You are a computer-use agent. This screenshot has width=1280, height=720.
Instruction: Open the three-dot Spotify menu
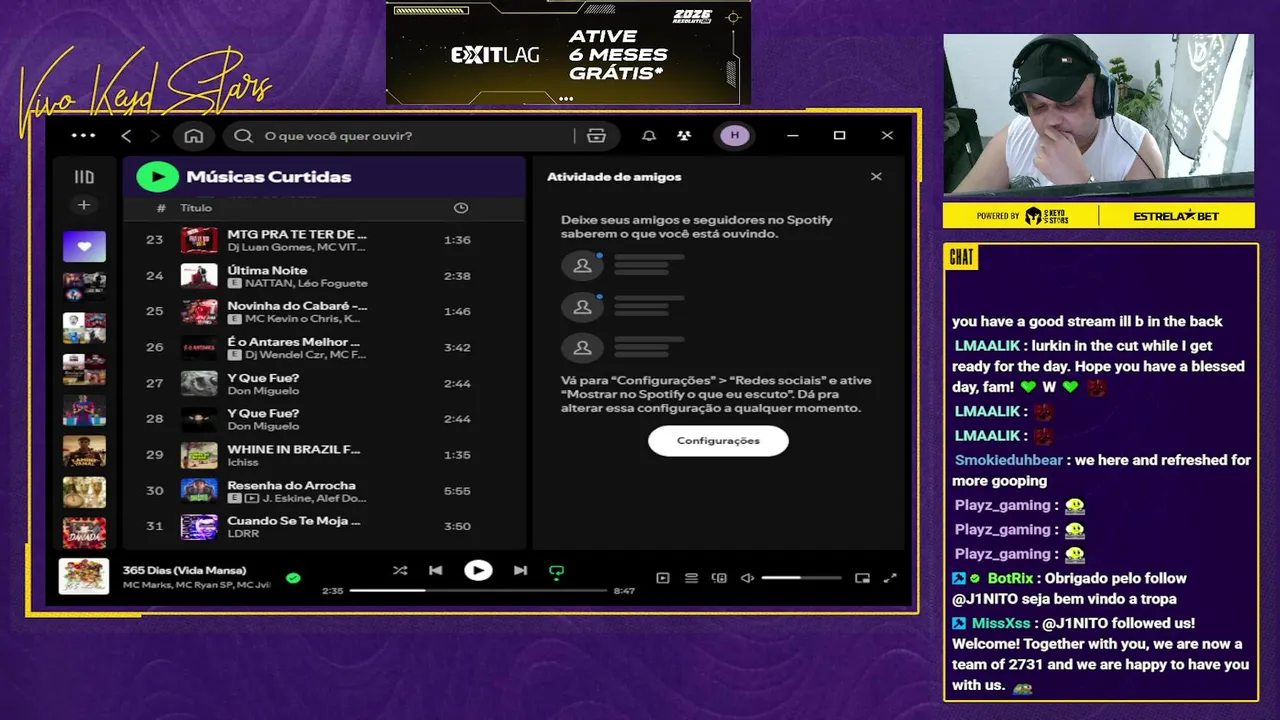click(x=84, y=135)
